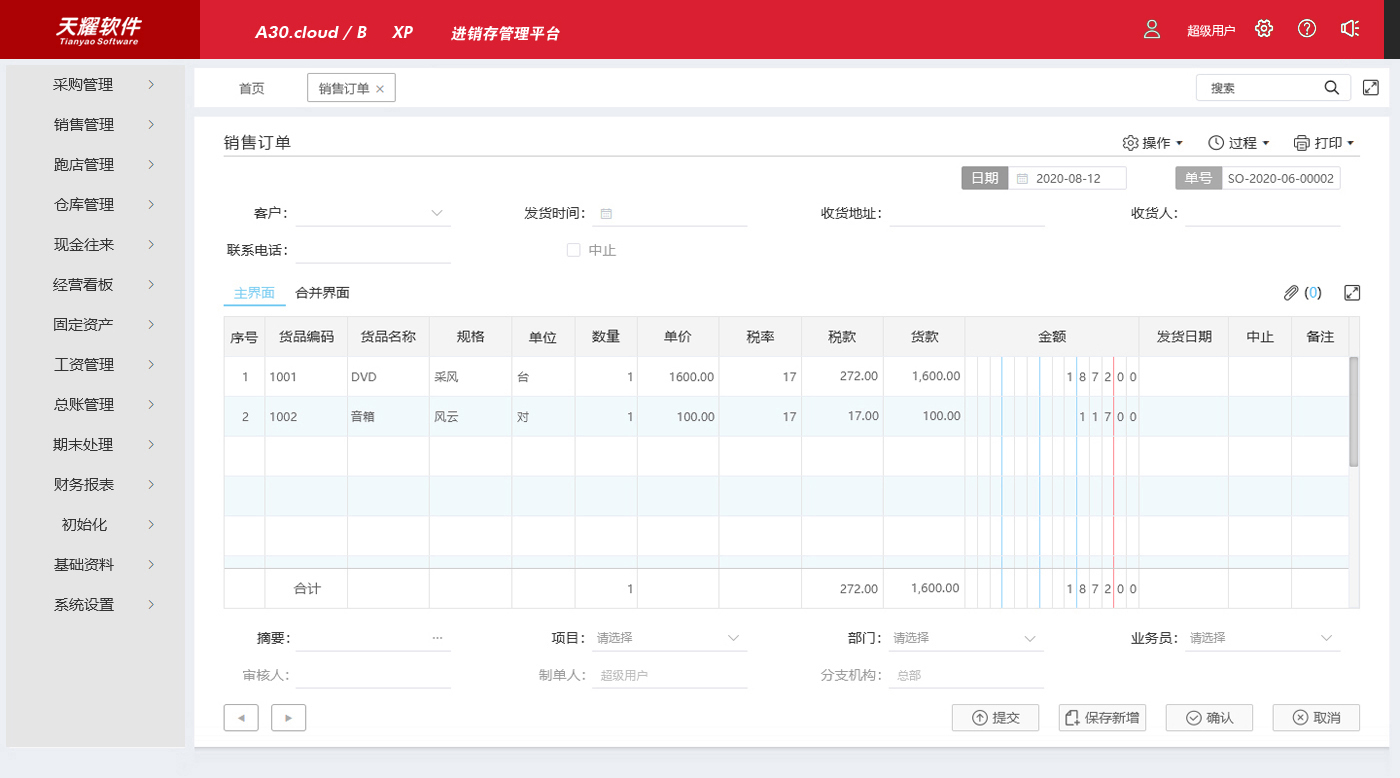Click the search magnifier icon
Image resolution: width=1400 pixels, height=778 pixels.
coord(1332,88)
